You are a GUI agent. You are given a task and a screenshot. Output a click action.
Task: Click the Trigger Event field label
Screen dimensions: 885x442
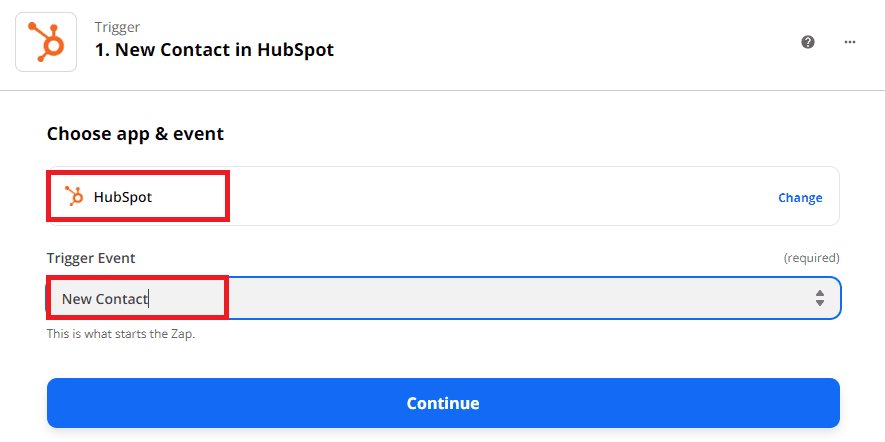click(x=91, y=258)
